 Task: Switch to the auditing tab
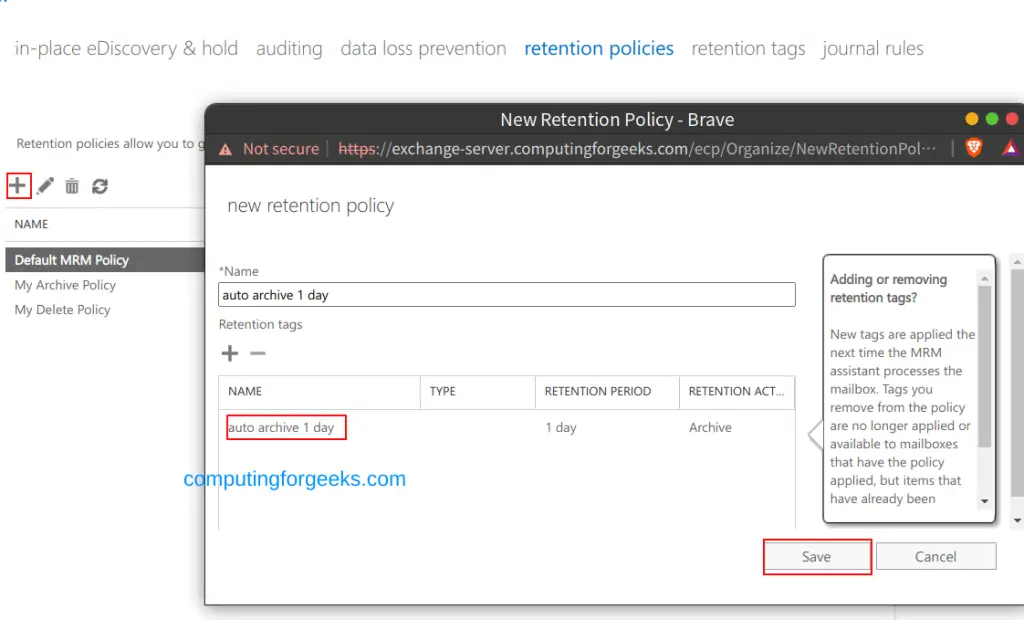pyautogui.click(x=289, y=48)
